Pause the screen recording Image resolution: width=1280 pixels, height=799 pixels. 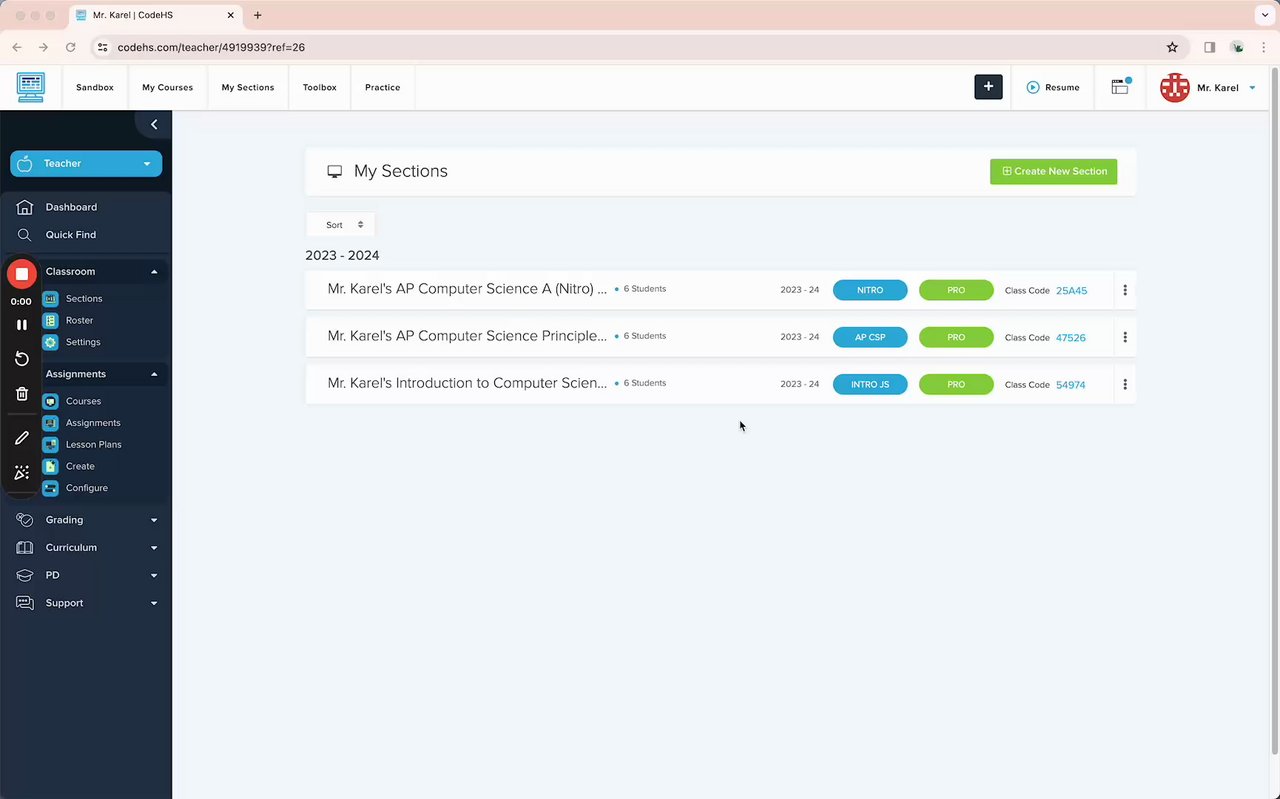(x=22, y=325)
